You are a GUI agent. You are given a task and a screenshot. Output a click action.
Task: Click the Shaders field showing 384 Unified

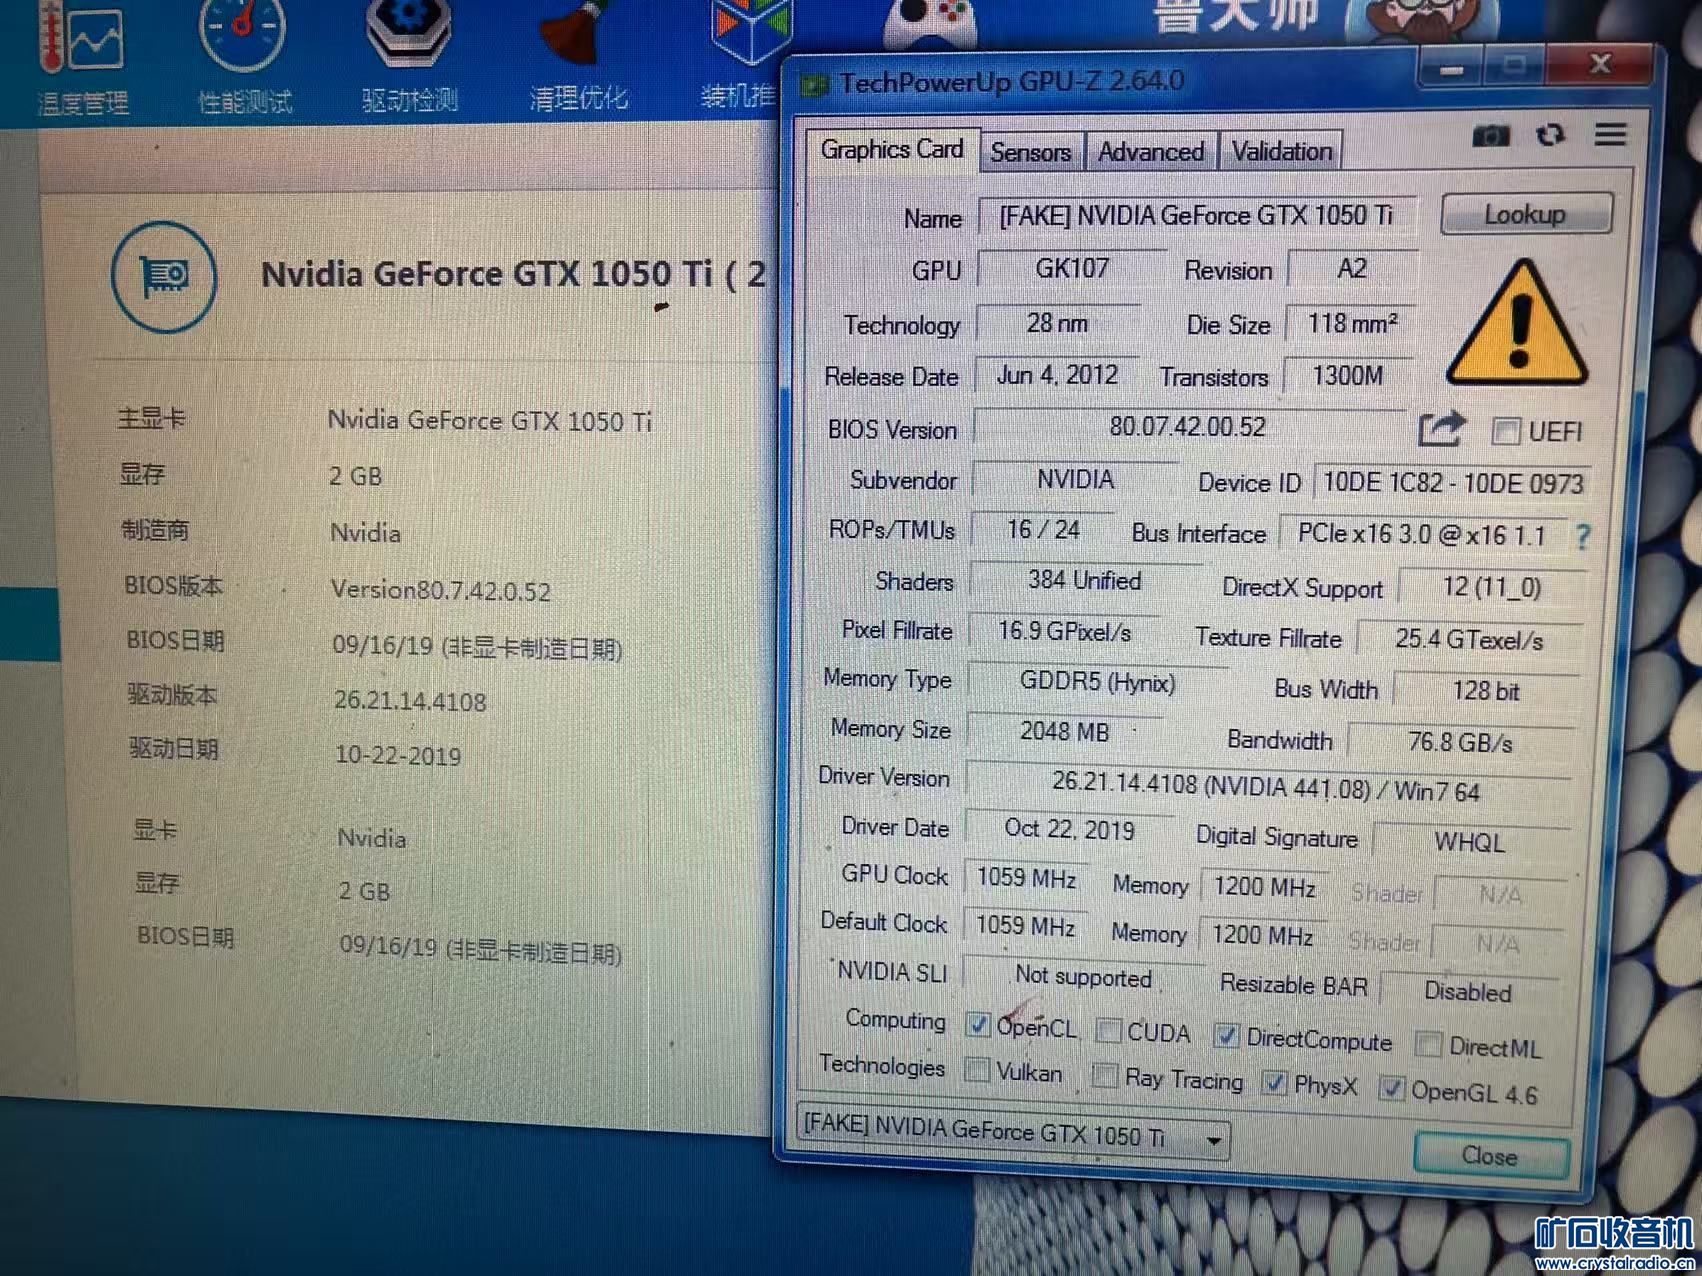coord(1085,581)
